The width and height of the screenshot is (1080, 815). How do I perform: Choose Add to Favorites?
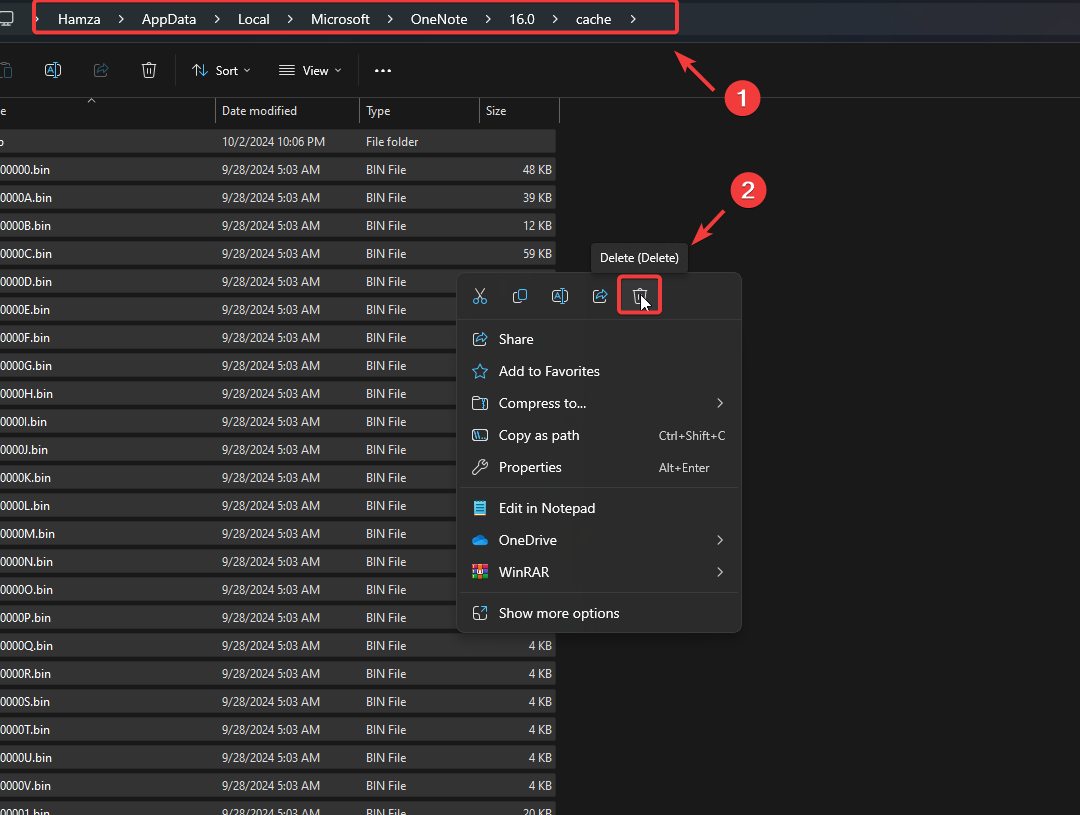click(x=598, y=371)
